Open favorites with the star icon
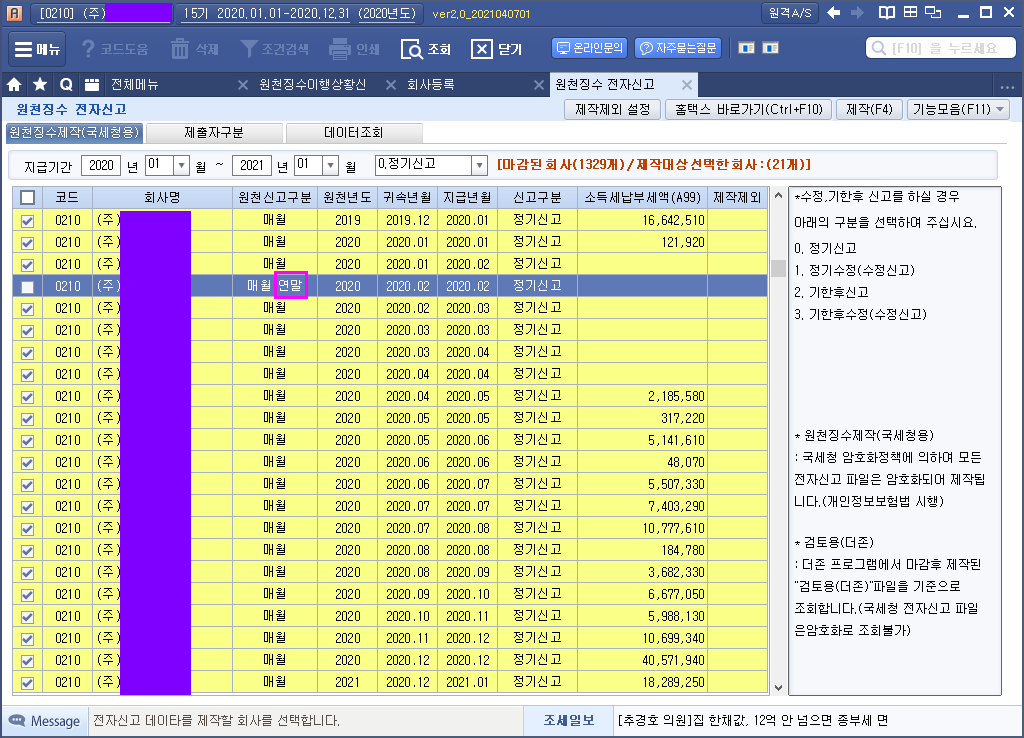The image size is (1024, 738). (39, 85)
